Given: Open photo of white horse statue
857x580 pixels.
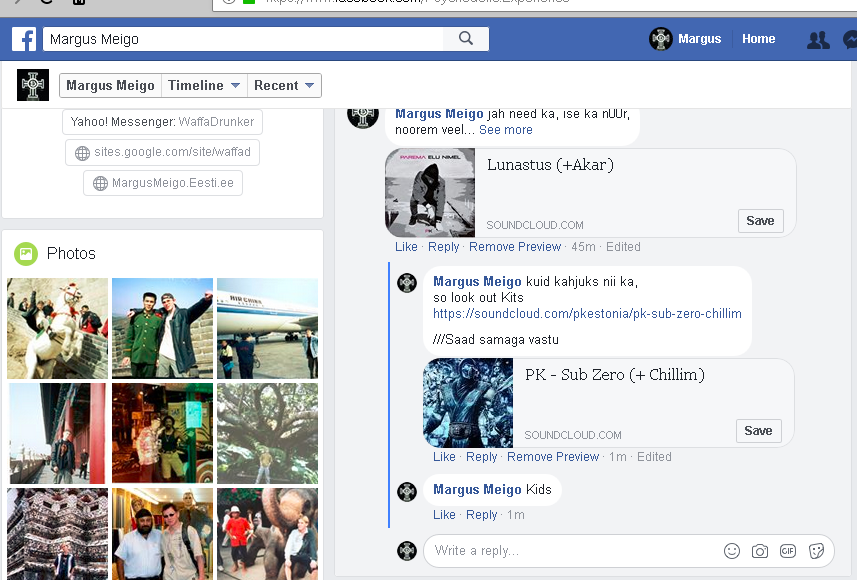Looking at the screenshot, I should click(57, 328).
